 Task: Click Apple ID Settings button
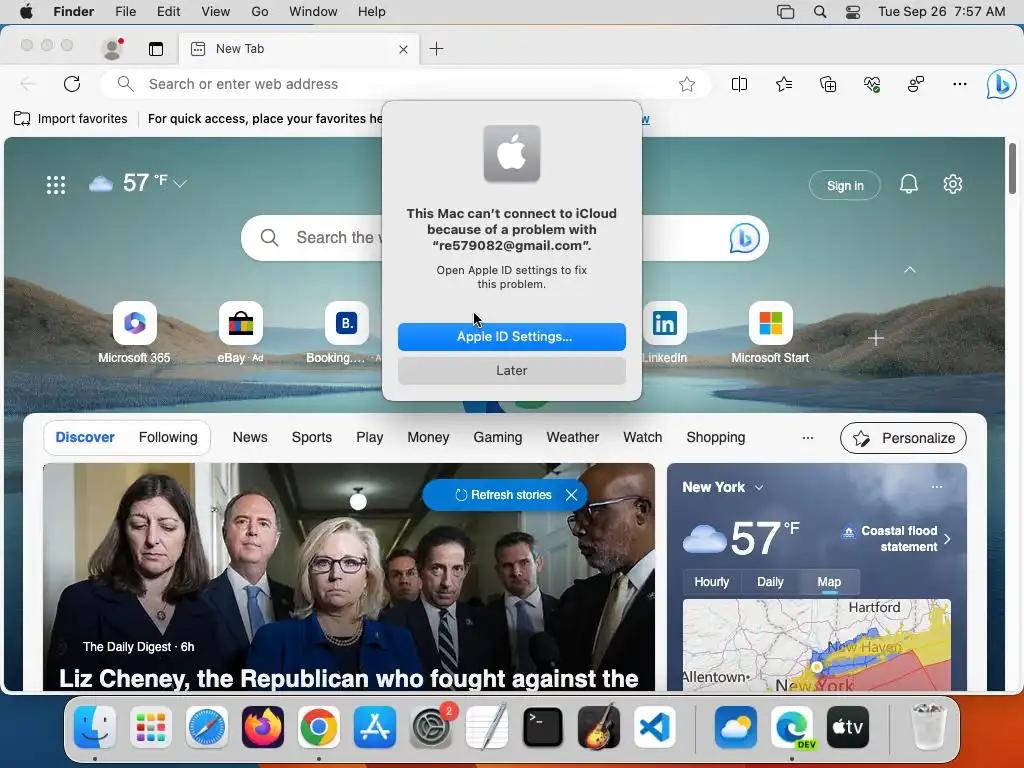(512, 336)
